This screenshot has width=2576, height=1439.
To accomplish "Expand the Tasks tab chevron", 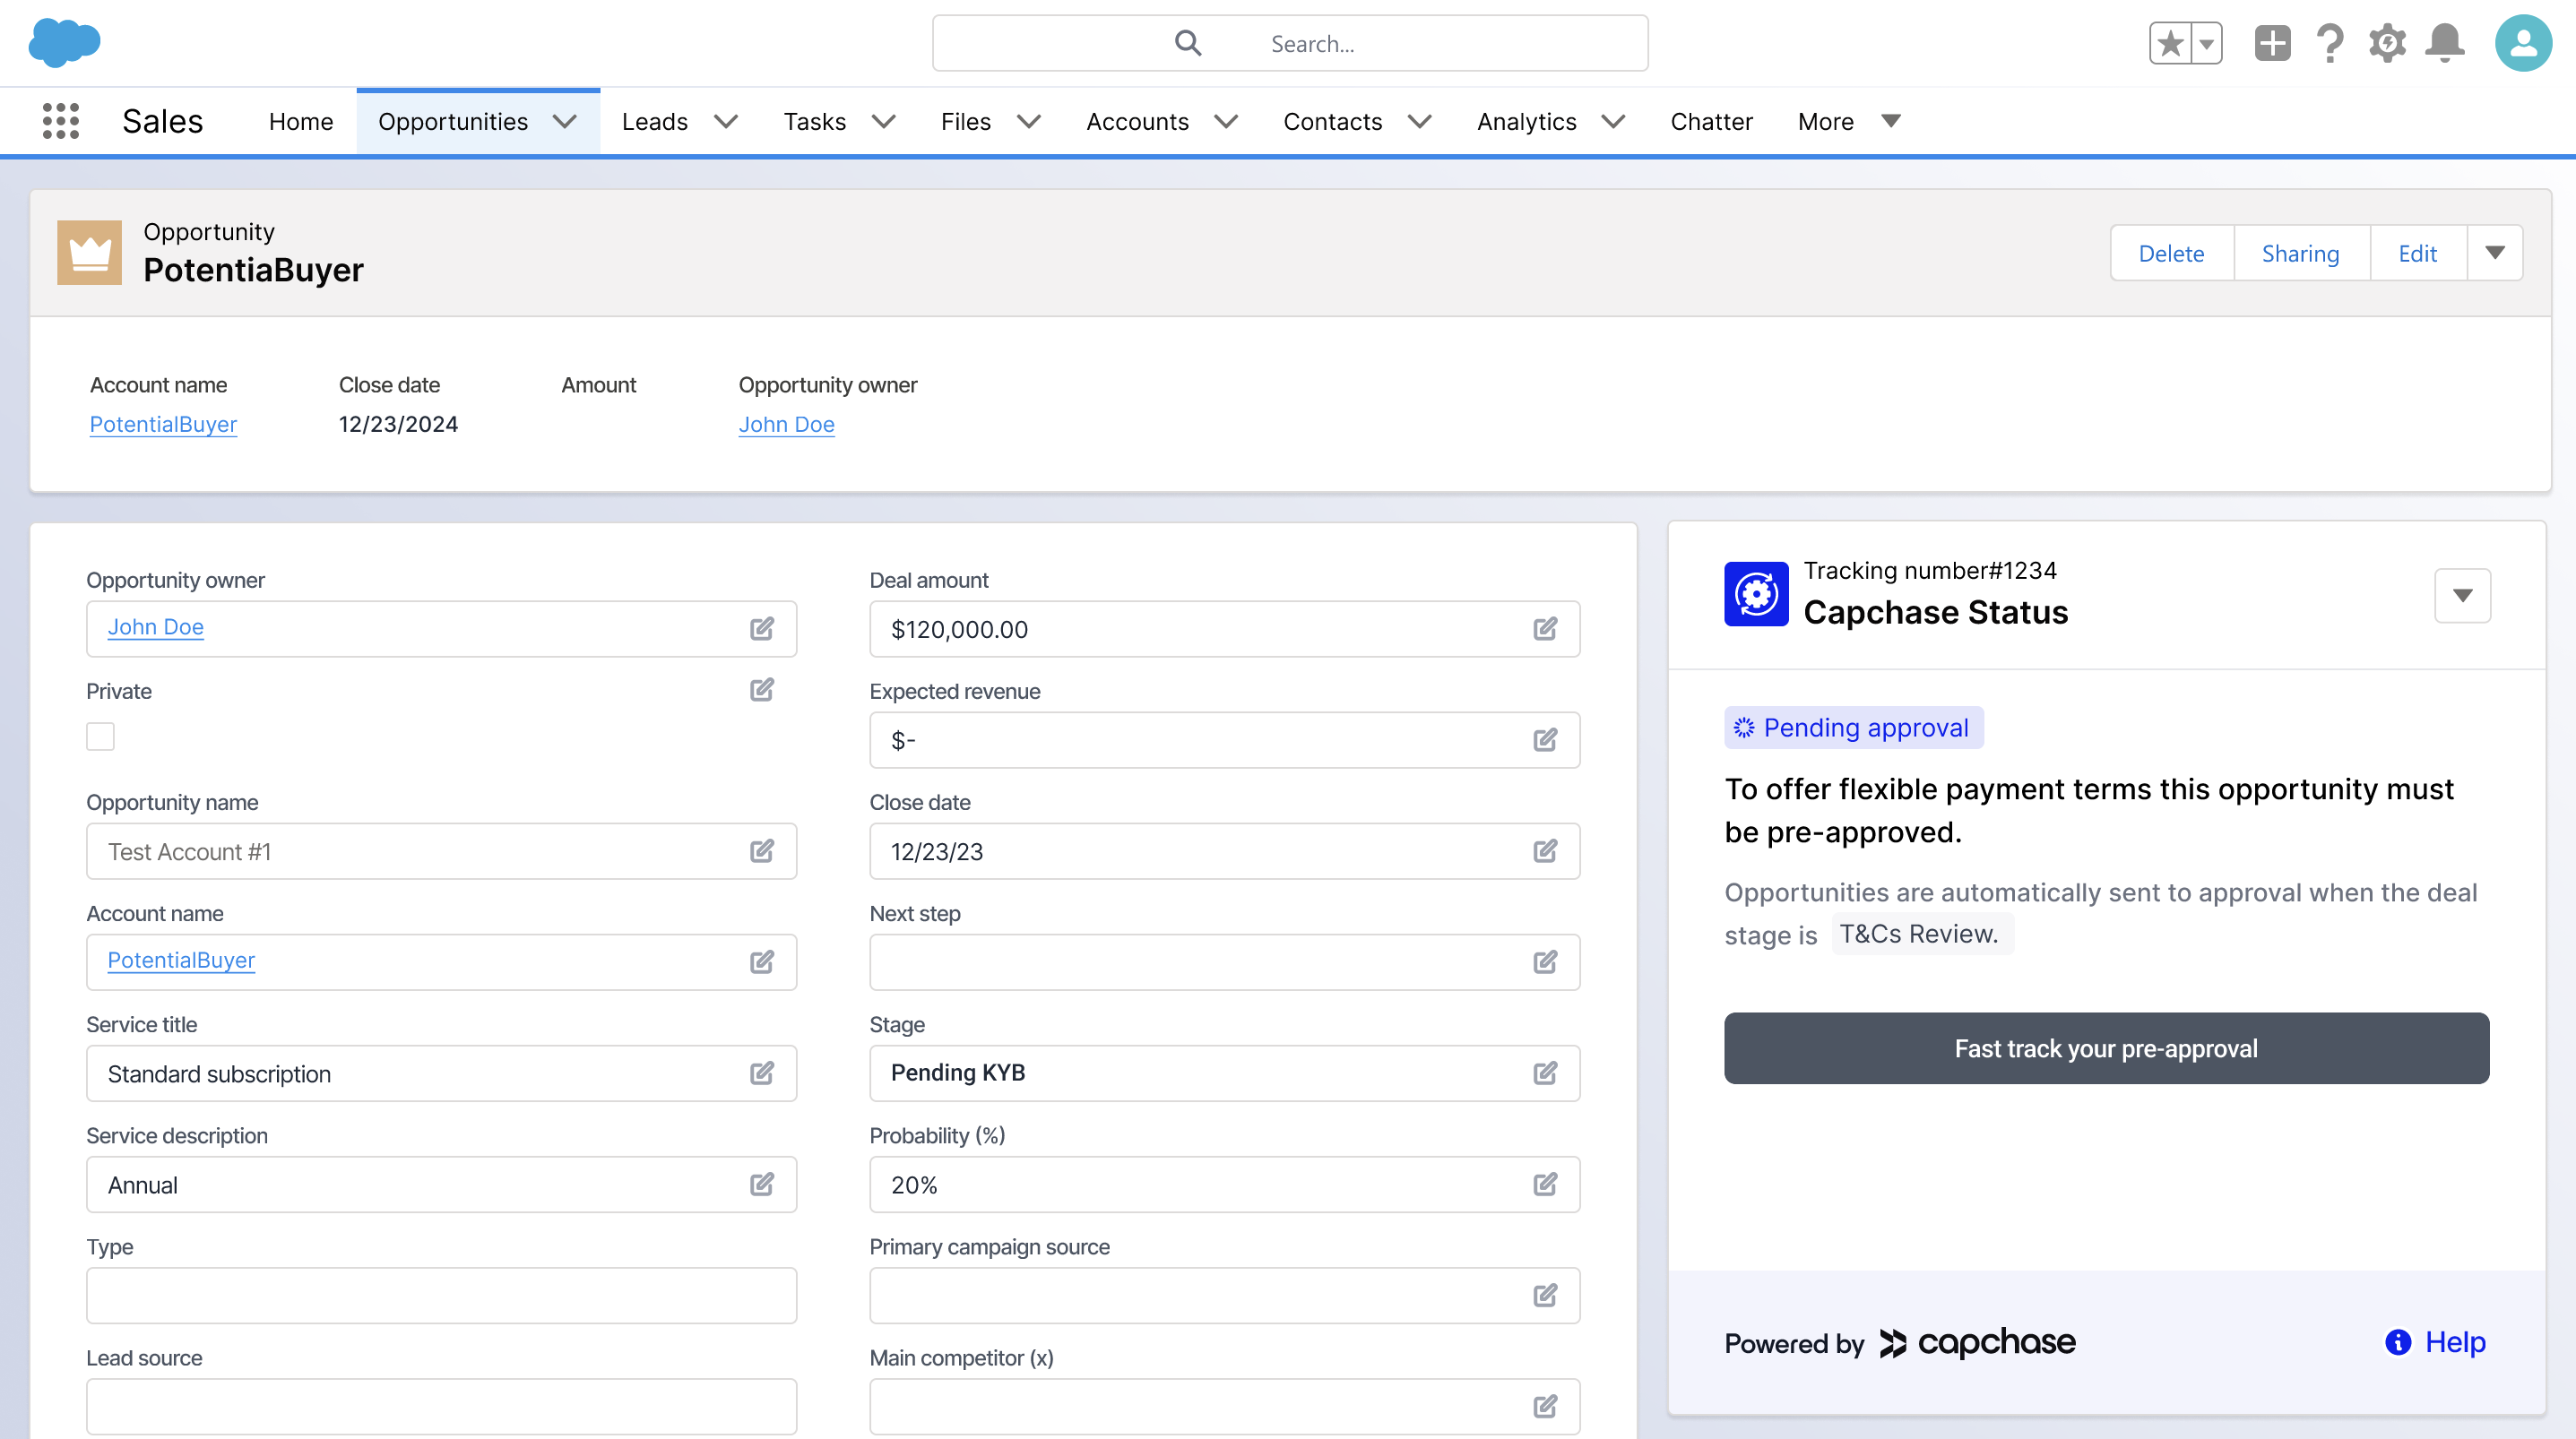I will pyautogui.click(x=883, y=121).
